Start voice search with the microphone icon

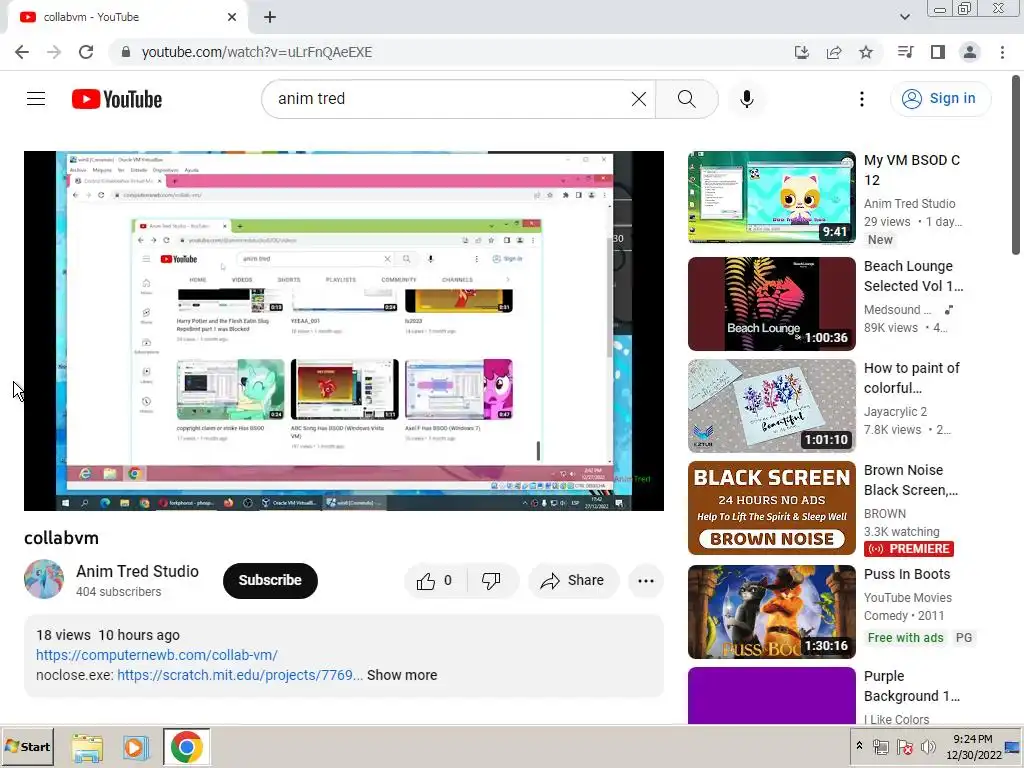pos(747,99)
